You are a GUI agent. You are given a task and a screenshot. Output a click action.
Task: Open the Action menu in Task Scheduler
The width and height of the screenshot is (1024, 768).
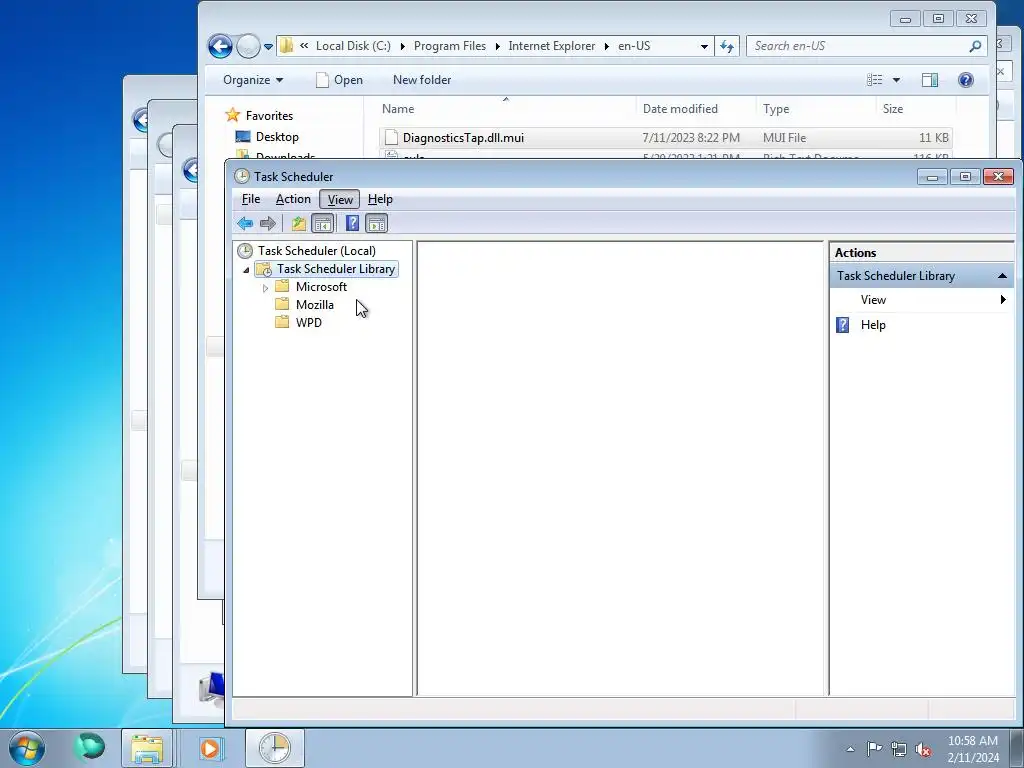pyautogui.click(x=293, y=199)
